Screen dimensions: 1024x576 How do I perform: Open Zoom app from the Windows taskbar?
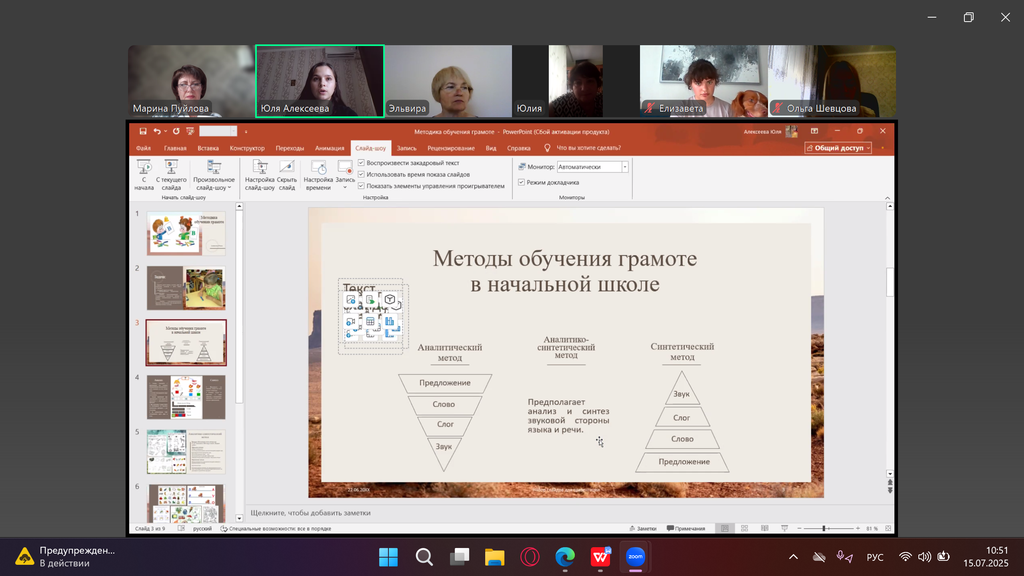click(x=635, y=556)
